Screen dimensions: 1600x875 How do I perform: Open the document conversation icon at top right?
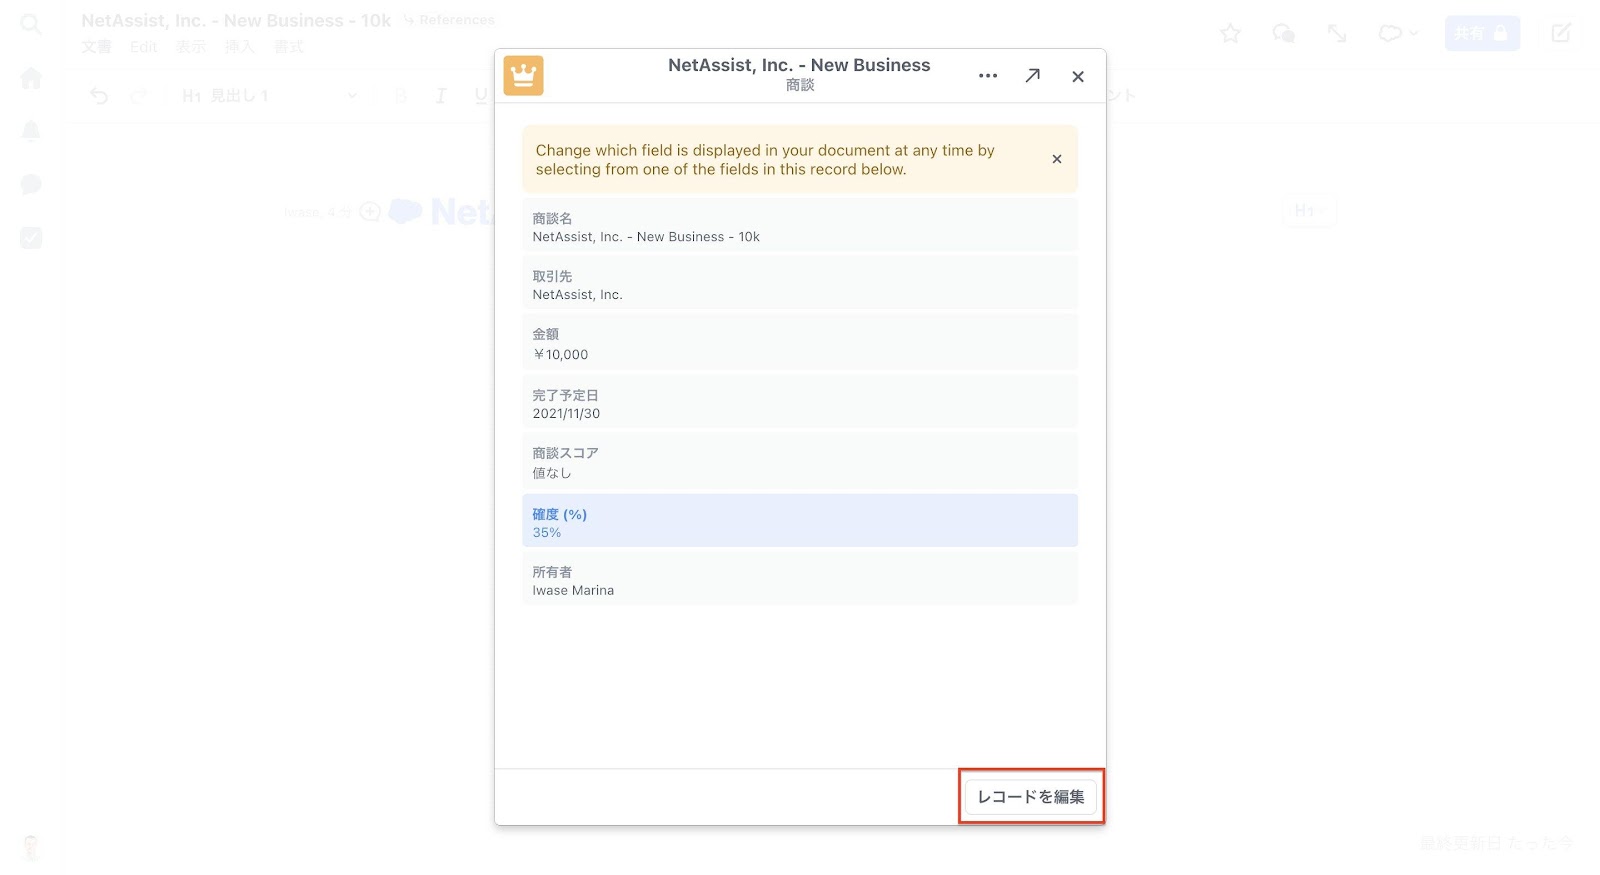click(x=1283, y=34)
